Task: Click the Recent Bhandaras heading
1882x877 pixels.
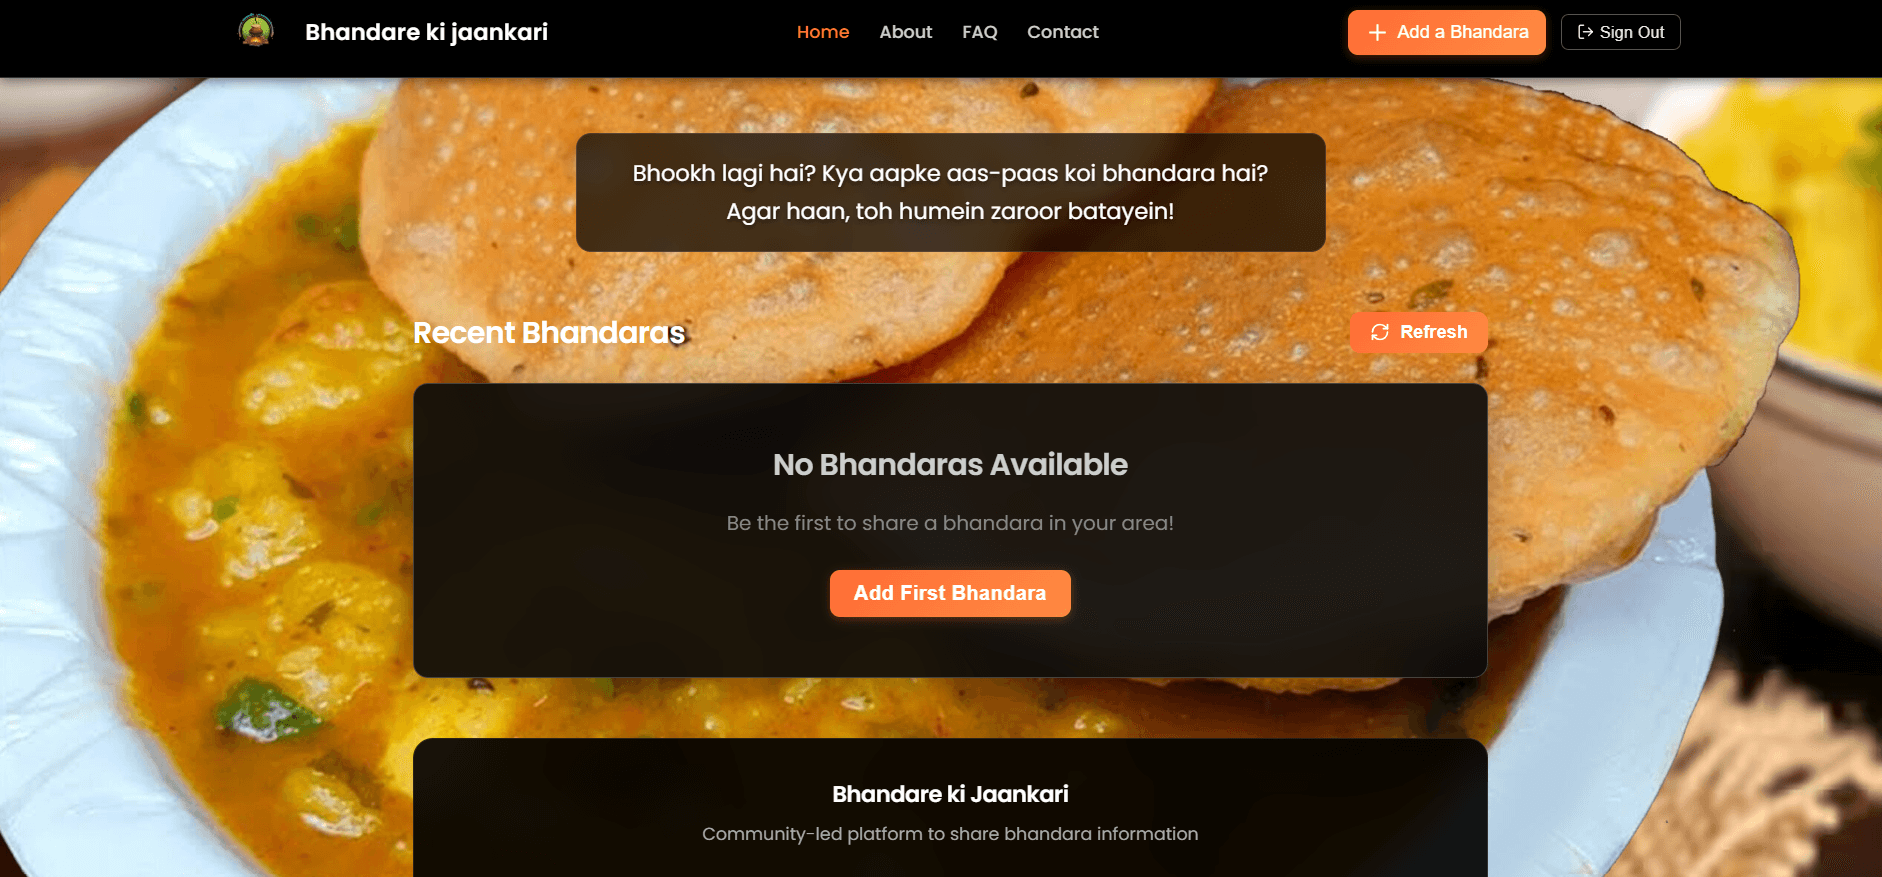Action: pyautogui.click(x=549, y=332)
